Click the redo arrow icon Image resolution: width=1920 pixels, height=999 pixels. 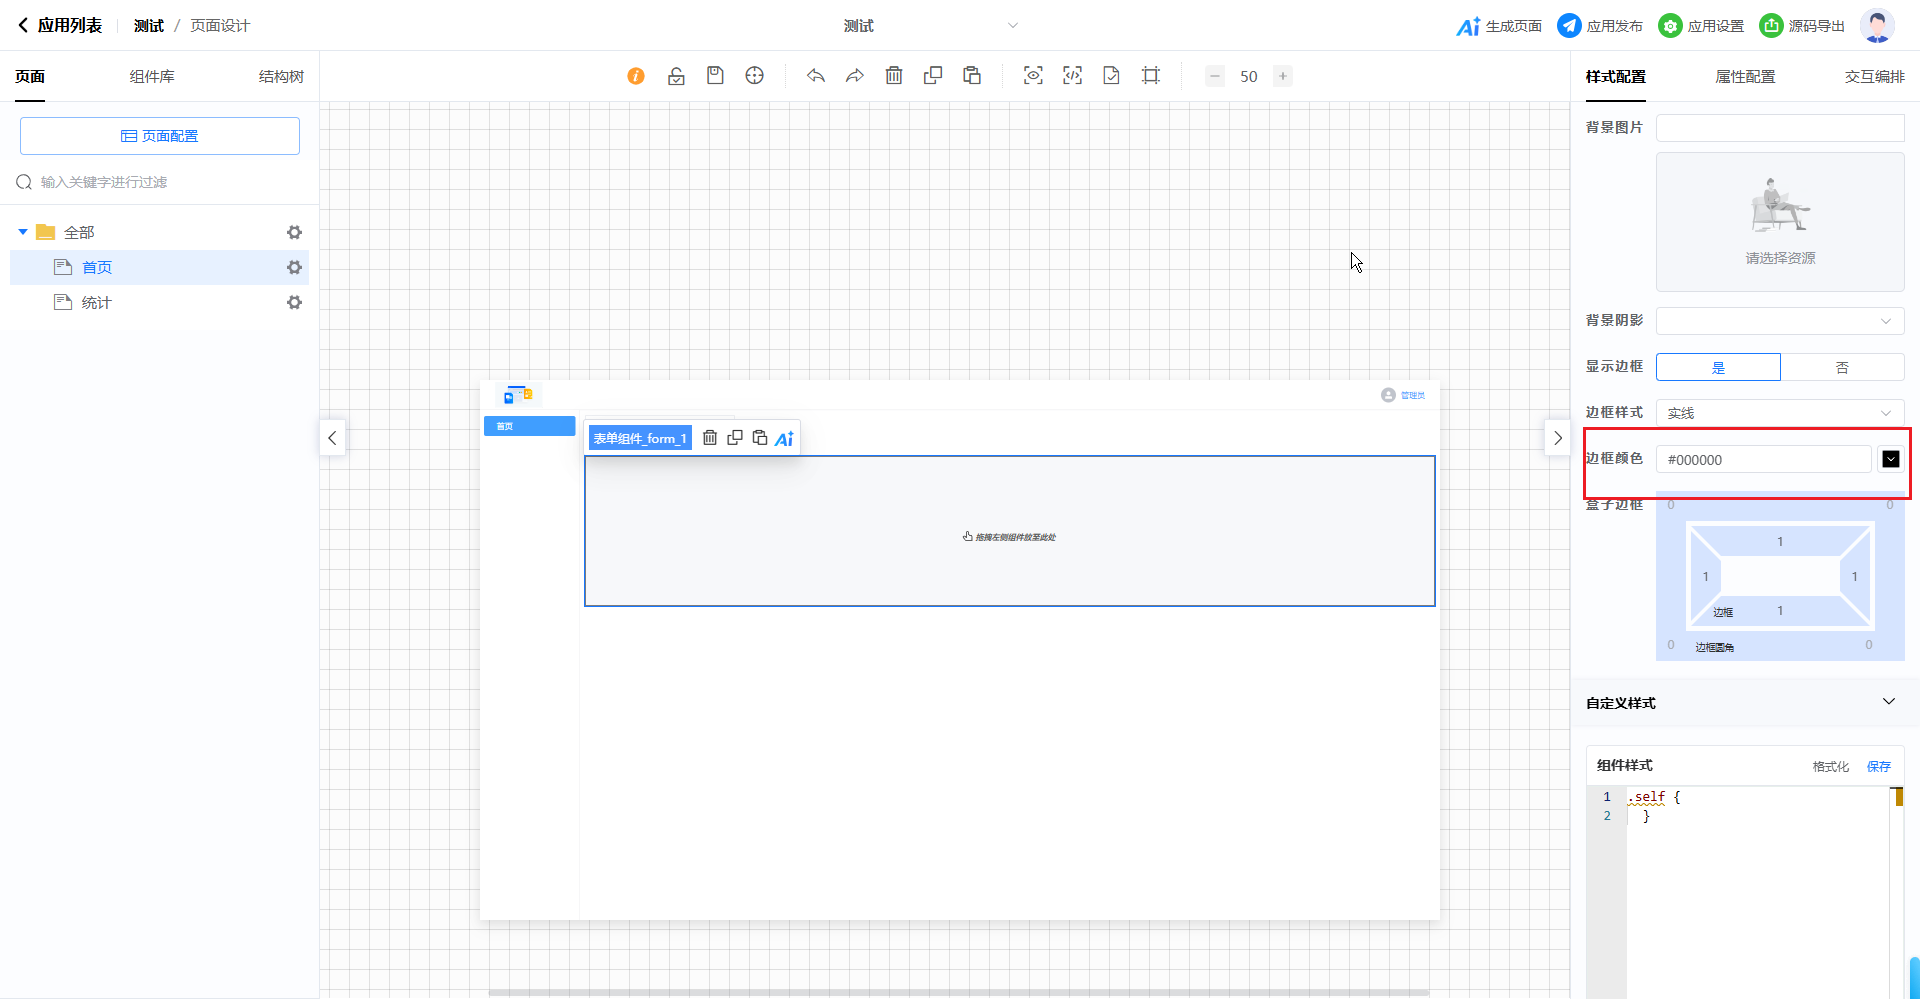coord(855,76)
